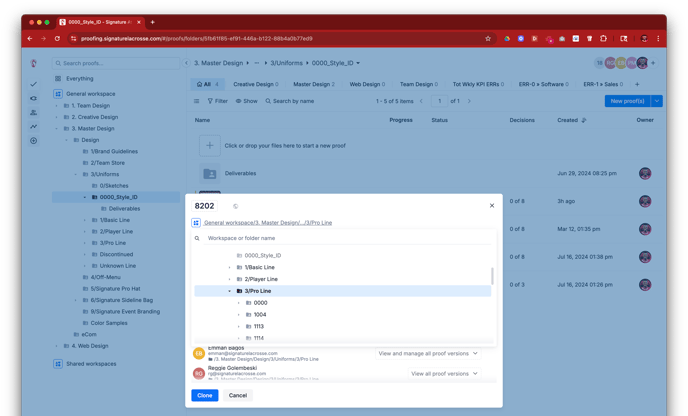Click the folder icon of 3/Pro Line

[240, 291]
